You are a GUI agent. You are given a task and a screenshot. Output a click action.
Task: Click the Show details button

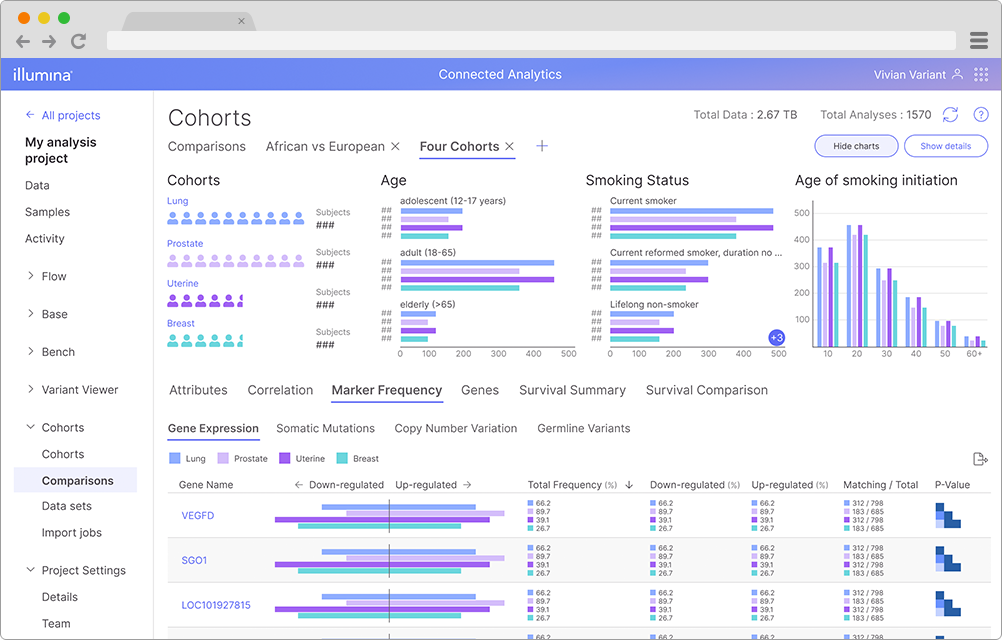(946, 146)
